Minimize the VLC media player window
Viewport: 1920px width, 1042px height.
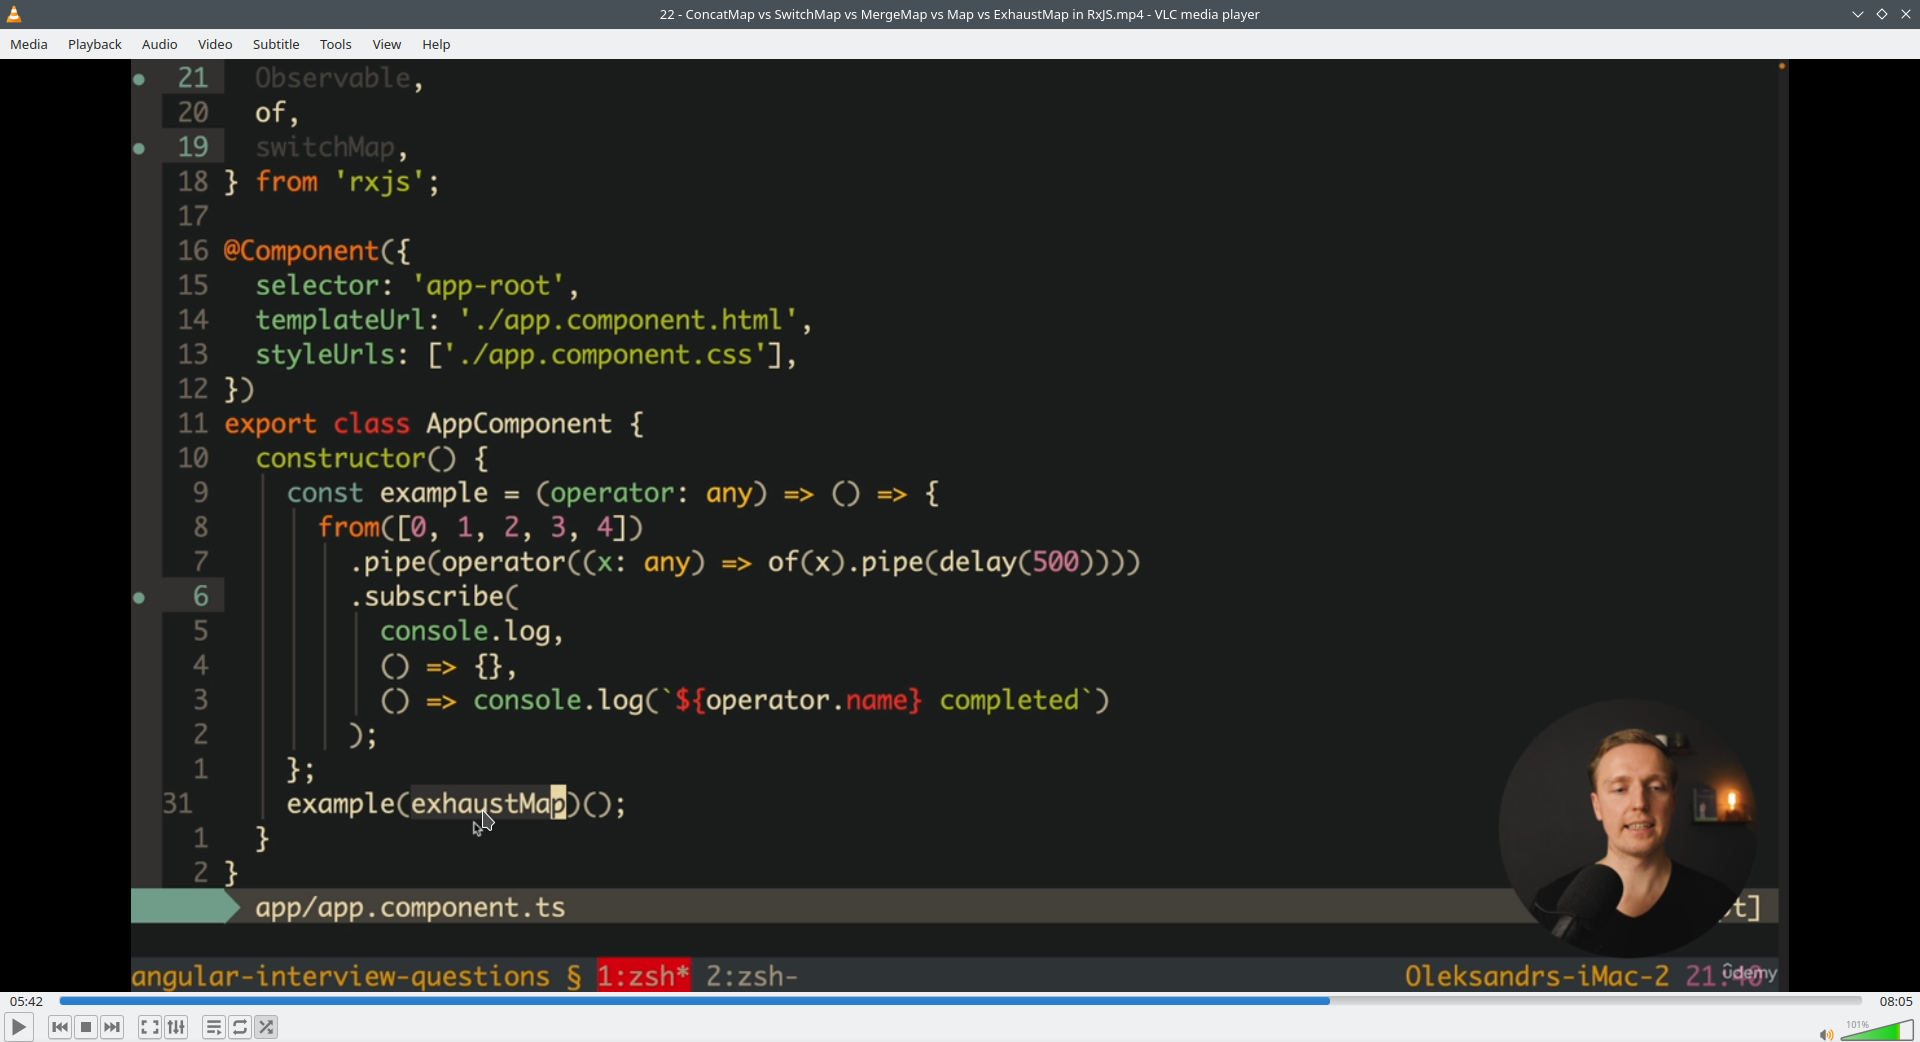[x=1858, y=14]
